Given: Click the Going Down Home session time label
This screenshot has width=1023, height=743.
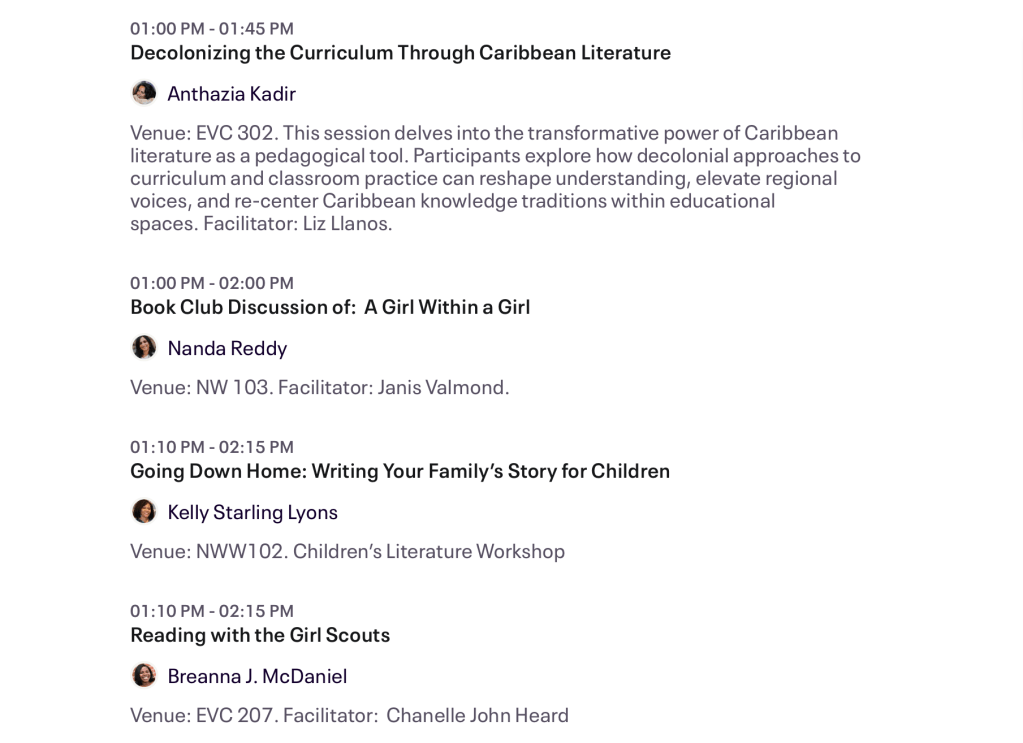Looking at the screenshot, I should click(212, 447).
